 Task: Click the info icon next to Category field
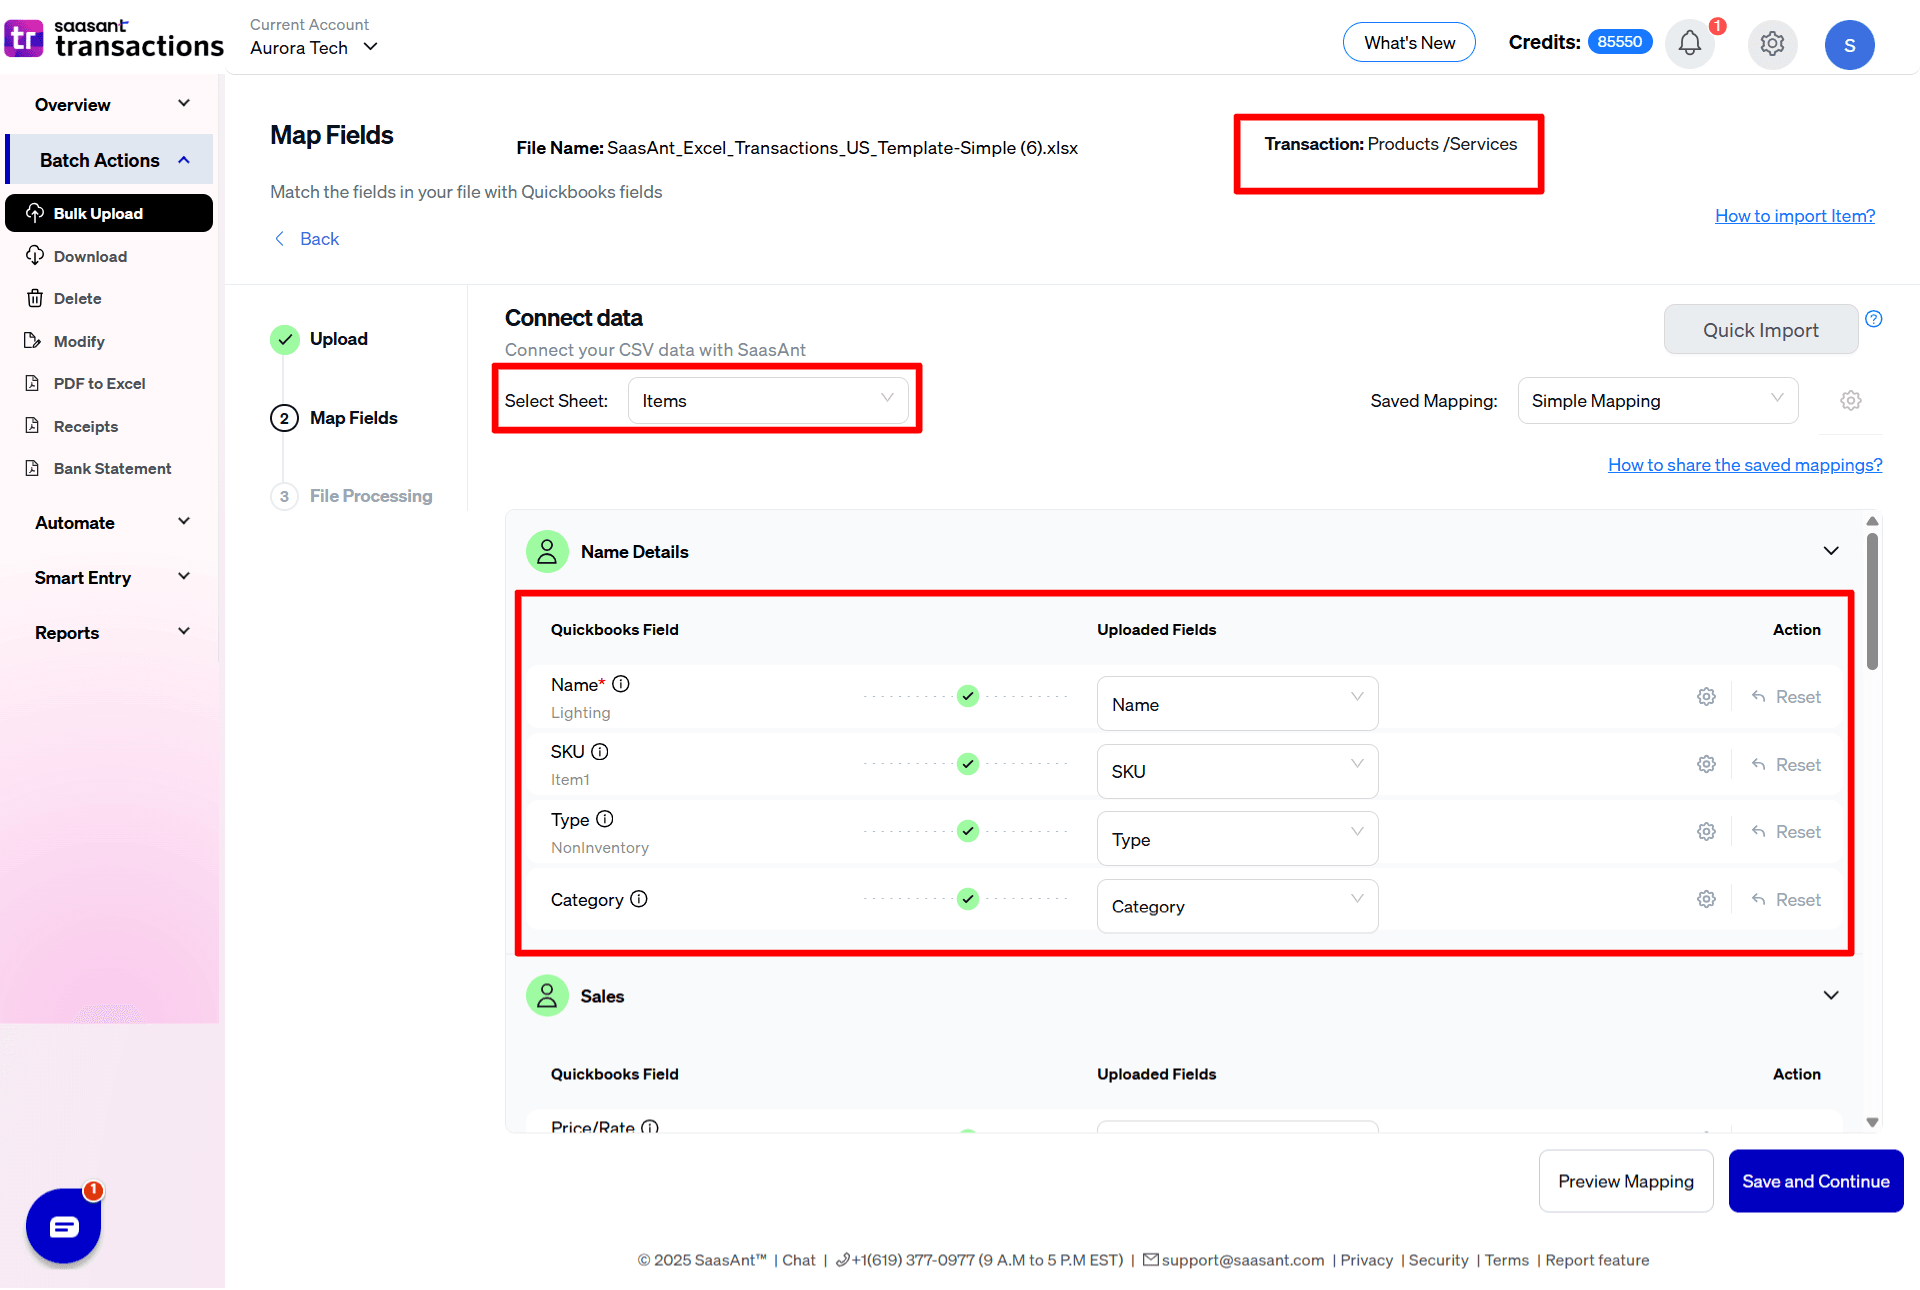(639, 899)
